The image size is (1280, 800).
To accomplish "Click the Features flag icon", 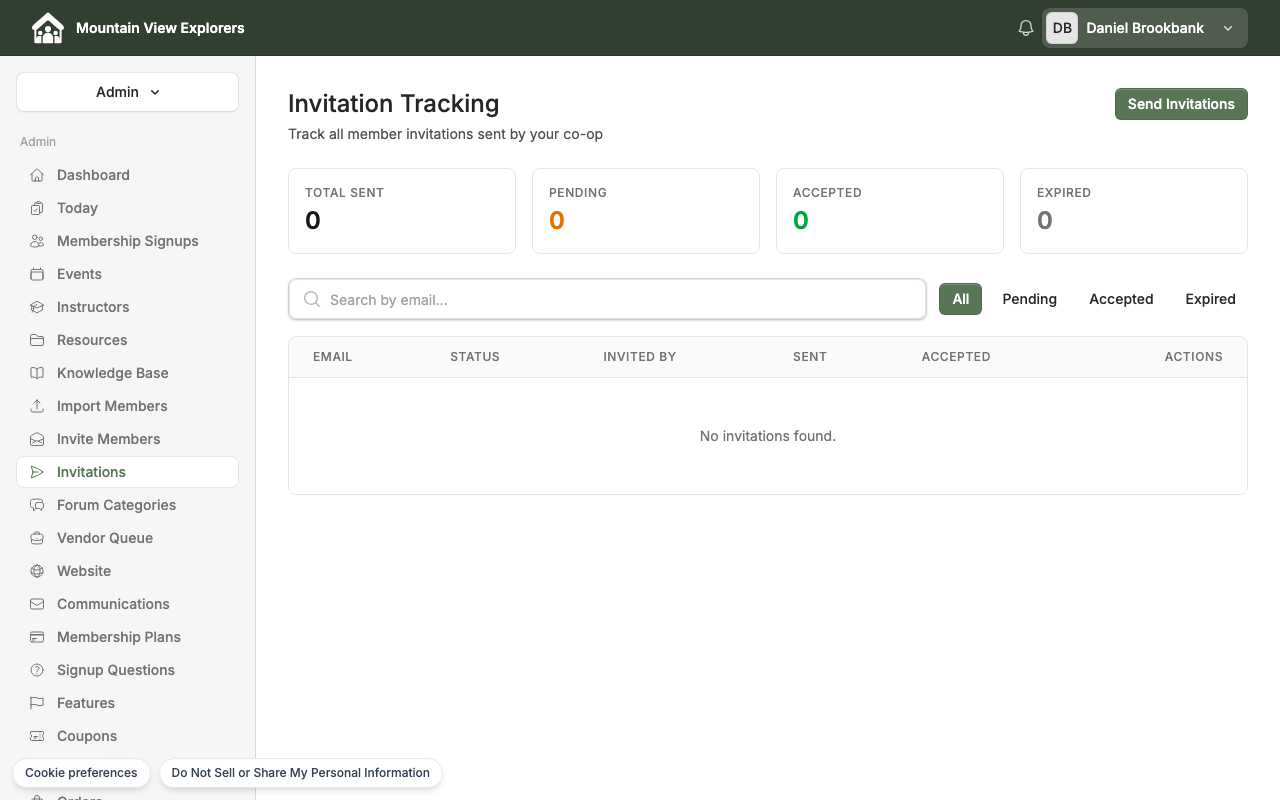I will (37, 703).
